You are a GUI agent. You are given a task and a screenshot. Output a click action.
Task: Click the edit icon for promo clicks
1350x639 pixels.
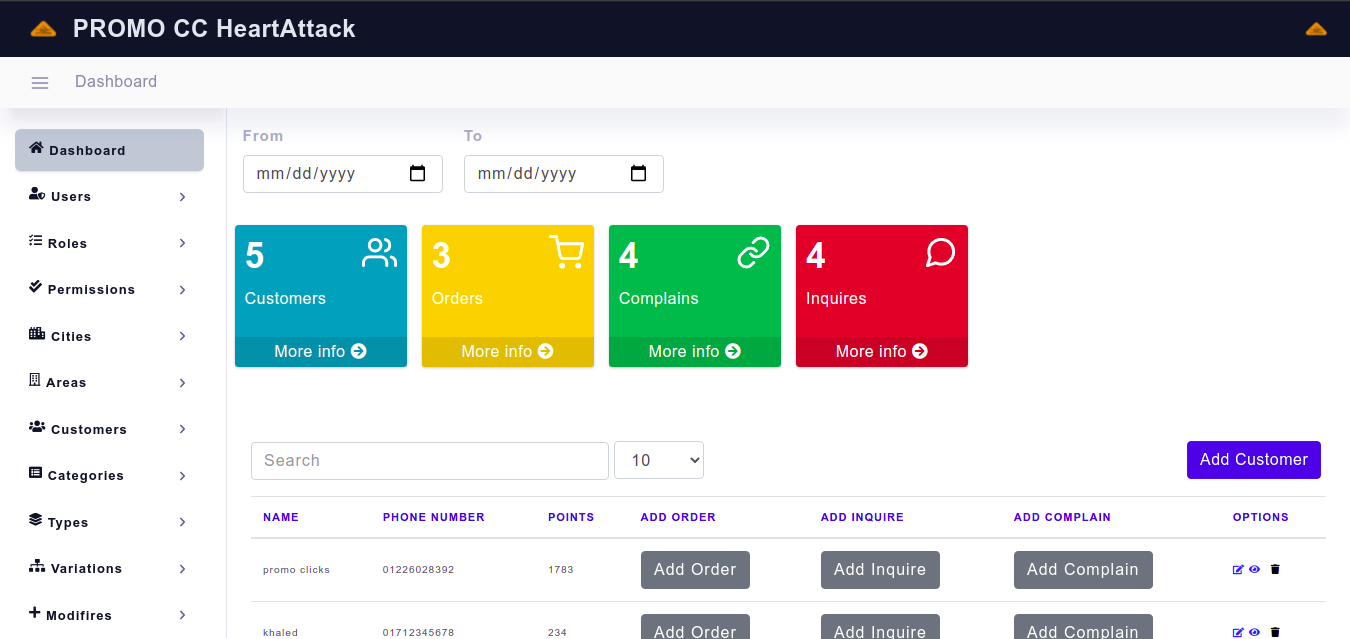click(1238, 570)
